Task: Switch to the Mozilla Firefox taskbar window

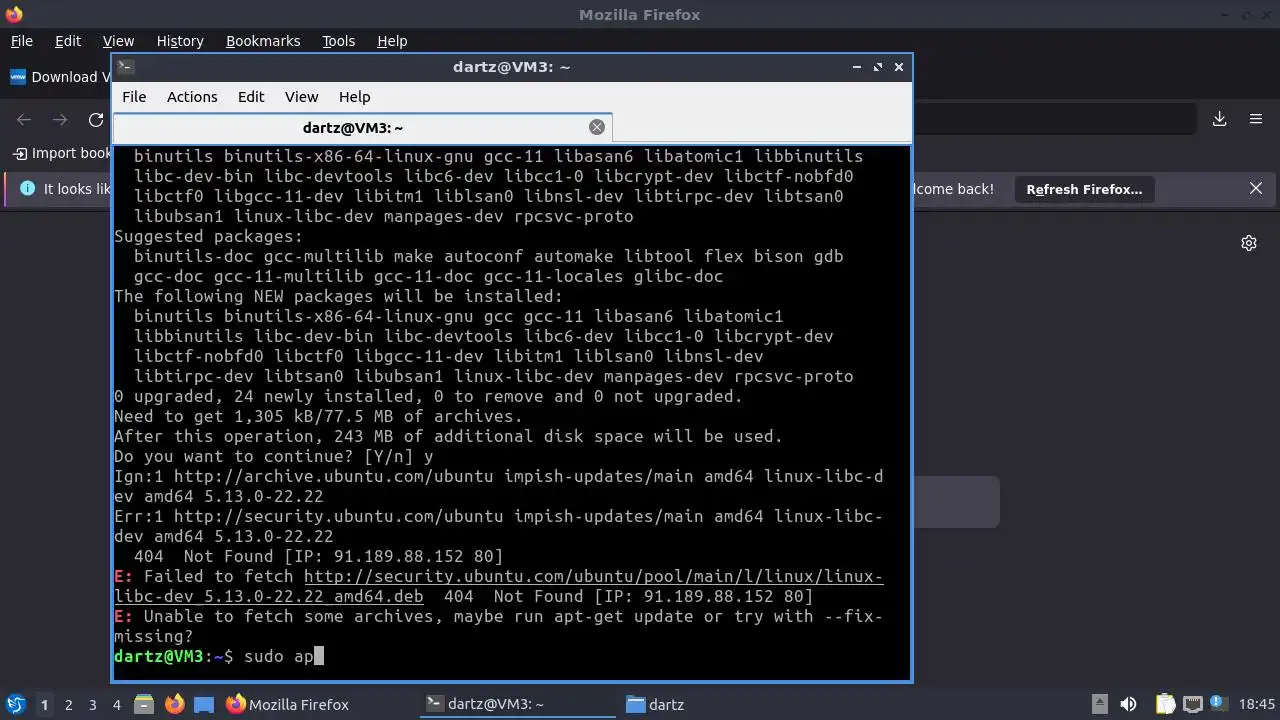Action: pyautogui.click(x=288, y=704)
